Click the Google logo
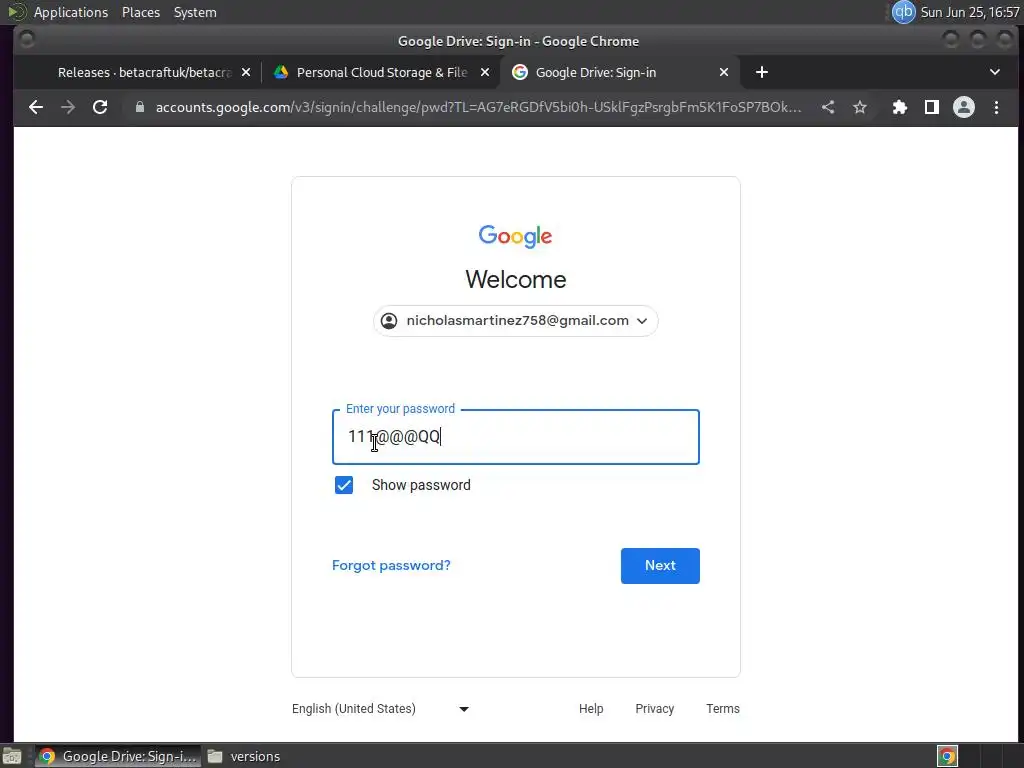The image size is (1024, 768). pos(515,236)
